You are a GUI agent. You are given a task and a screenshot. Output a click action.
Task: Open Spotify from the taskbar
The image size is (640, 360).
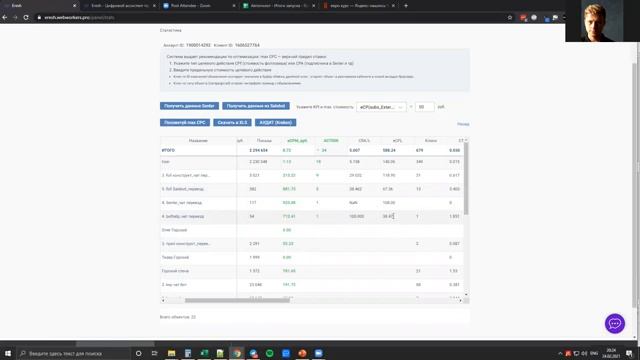click(x=269, y=353)
